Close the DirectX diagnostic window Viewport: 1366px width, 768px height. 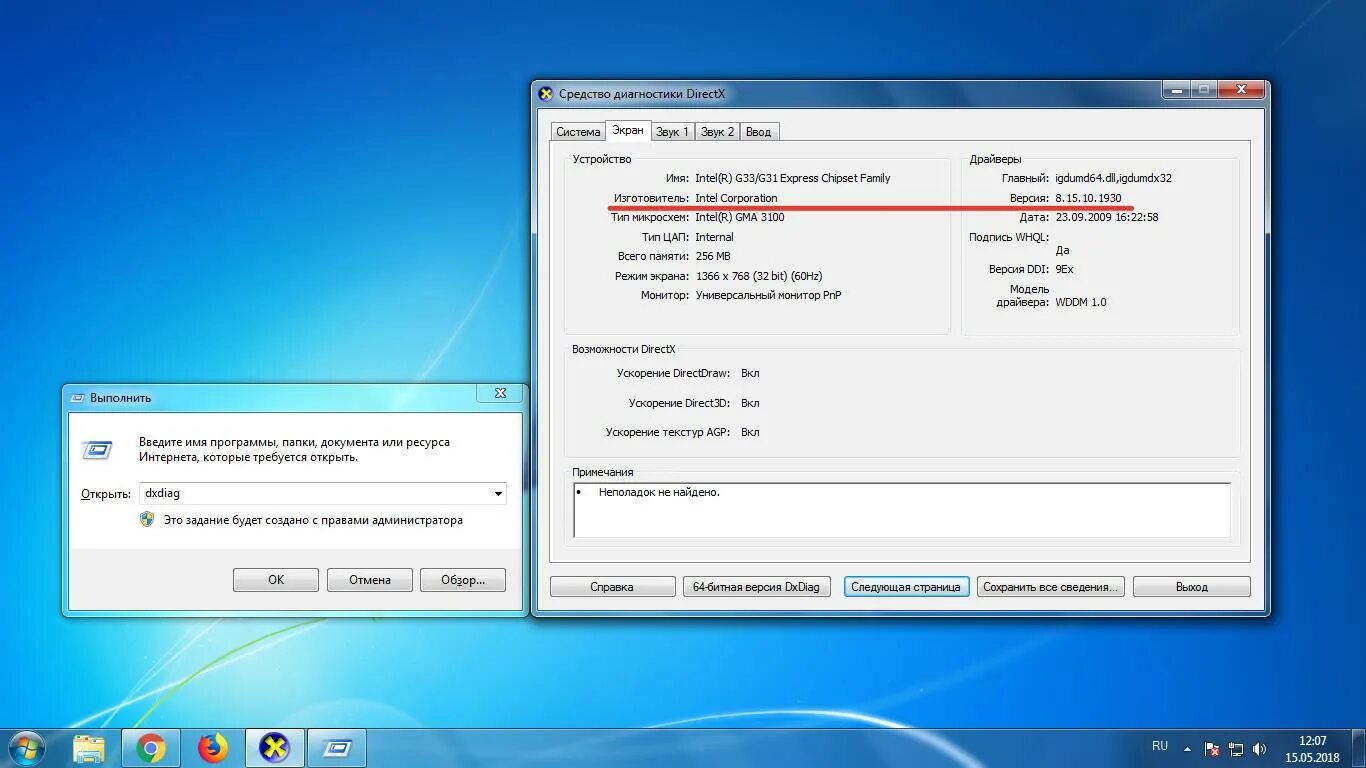coord(1242,89)
